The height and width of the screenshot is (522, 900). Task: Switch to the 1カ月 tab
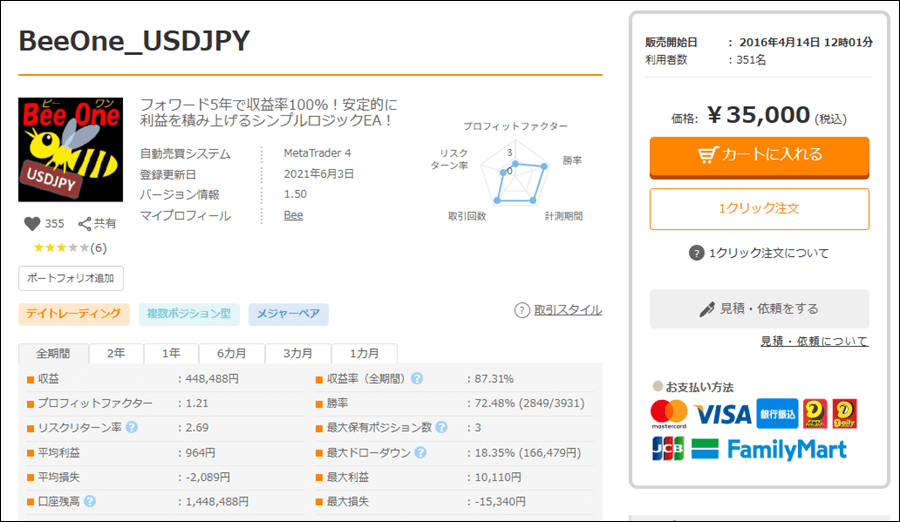(x=364, y=354)
